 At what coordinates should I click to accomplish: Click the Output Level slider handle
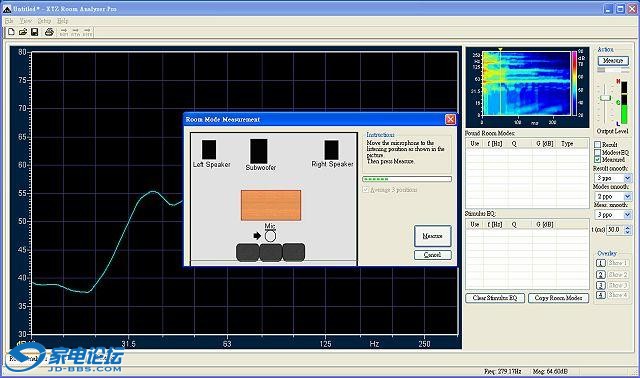point(605,98)
